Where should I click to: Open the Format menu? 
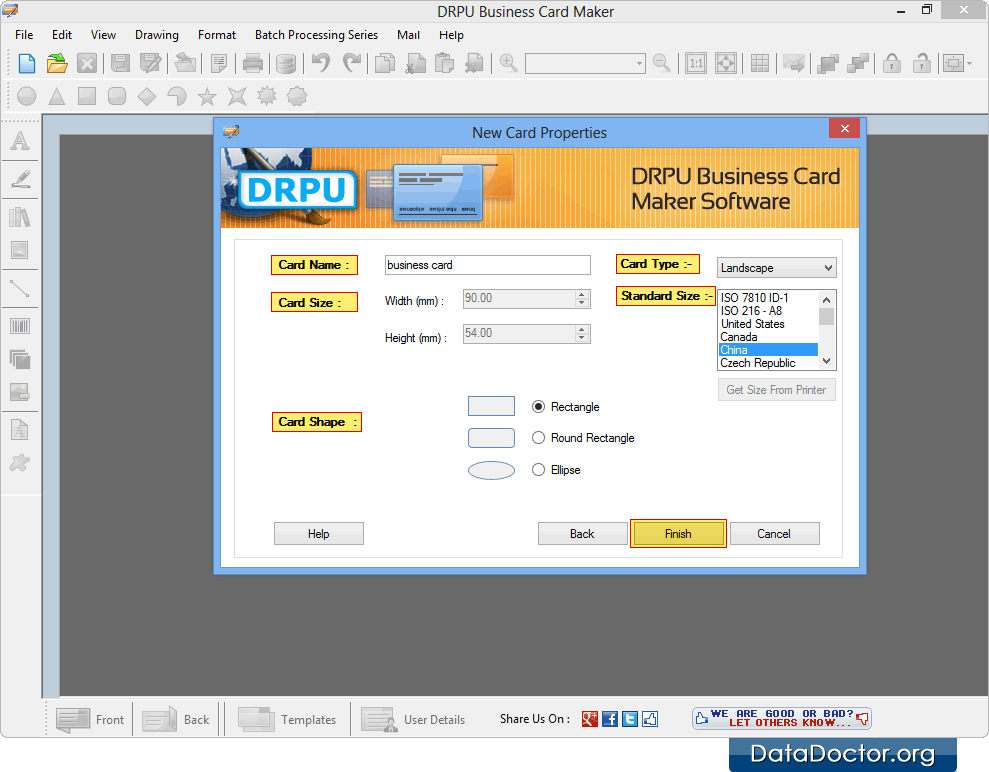[217, 35]
